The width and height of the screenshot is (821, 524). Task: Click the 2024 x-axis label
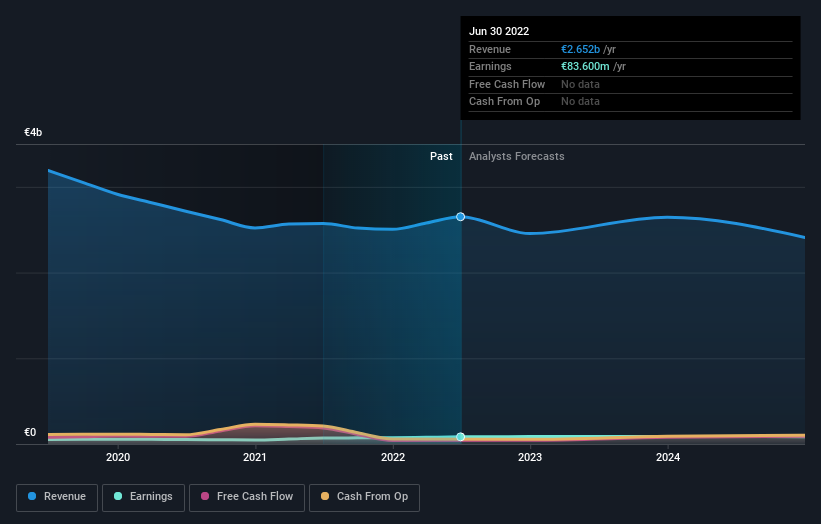pyautogui.click(x=668, y=457)
